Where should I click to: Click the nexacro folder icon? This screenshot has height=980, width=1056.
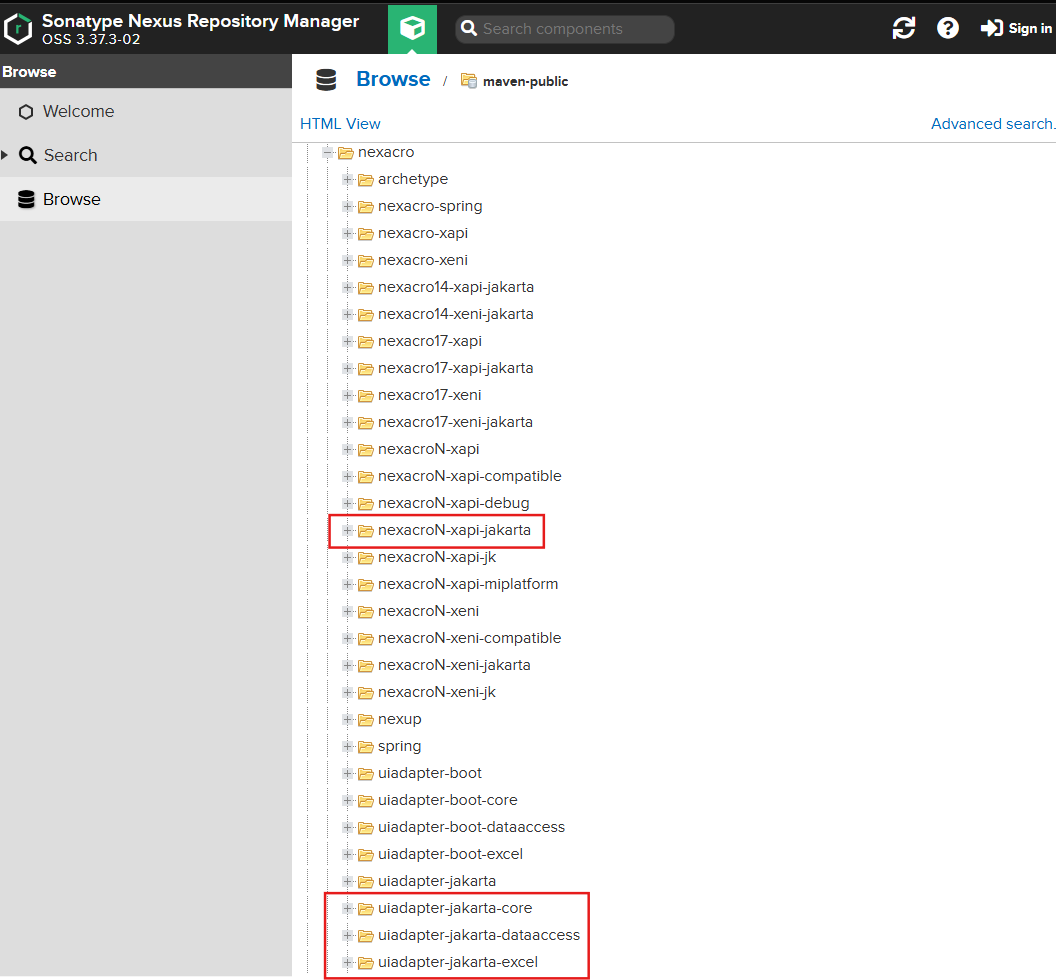tap(346, 153)
